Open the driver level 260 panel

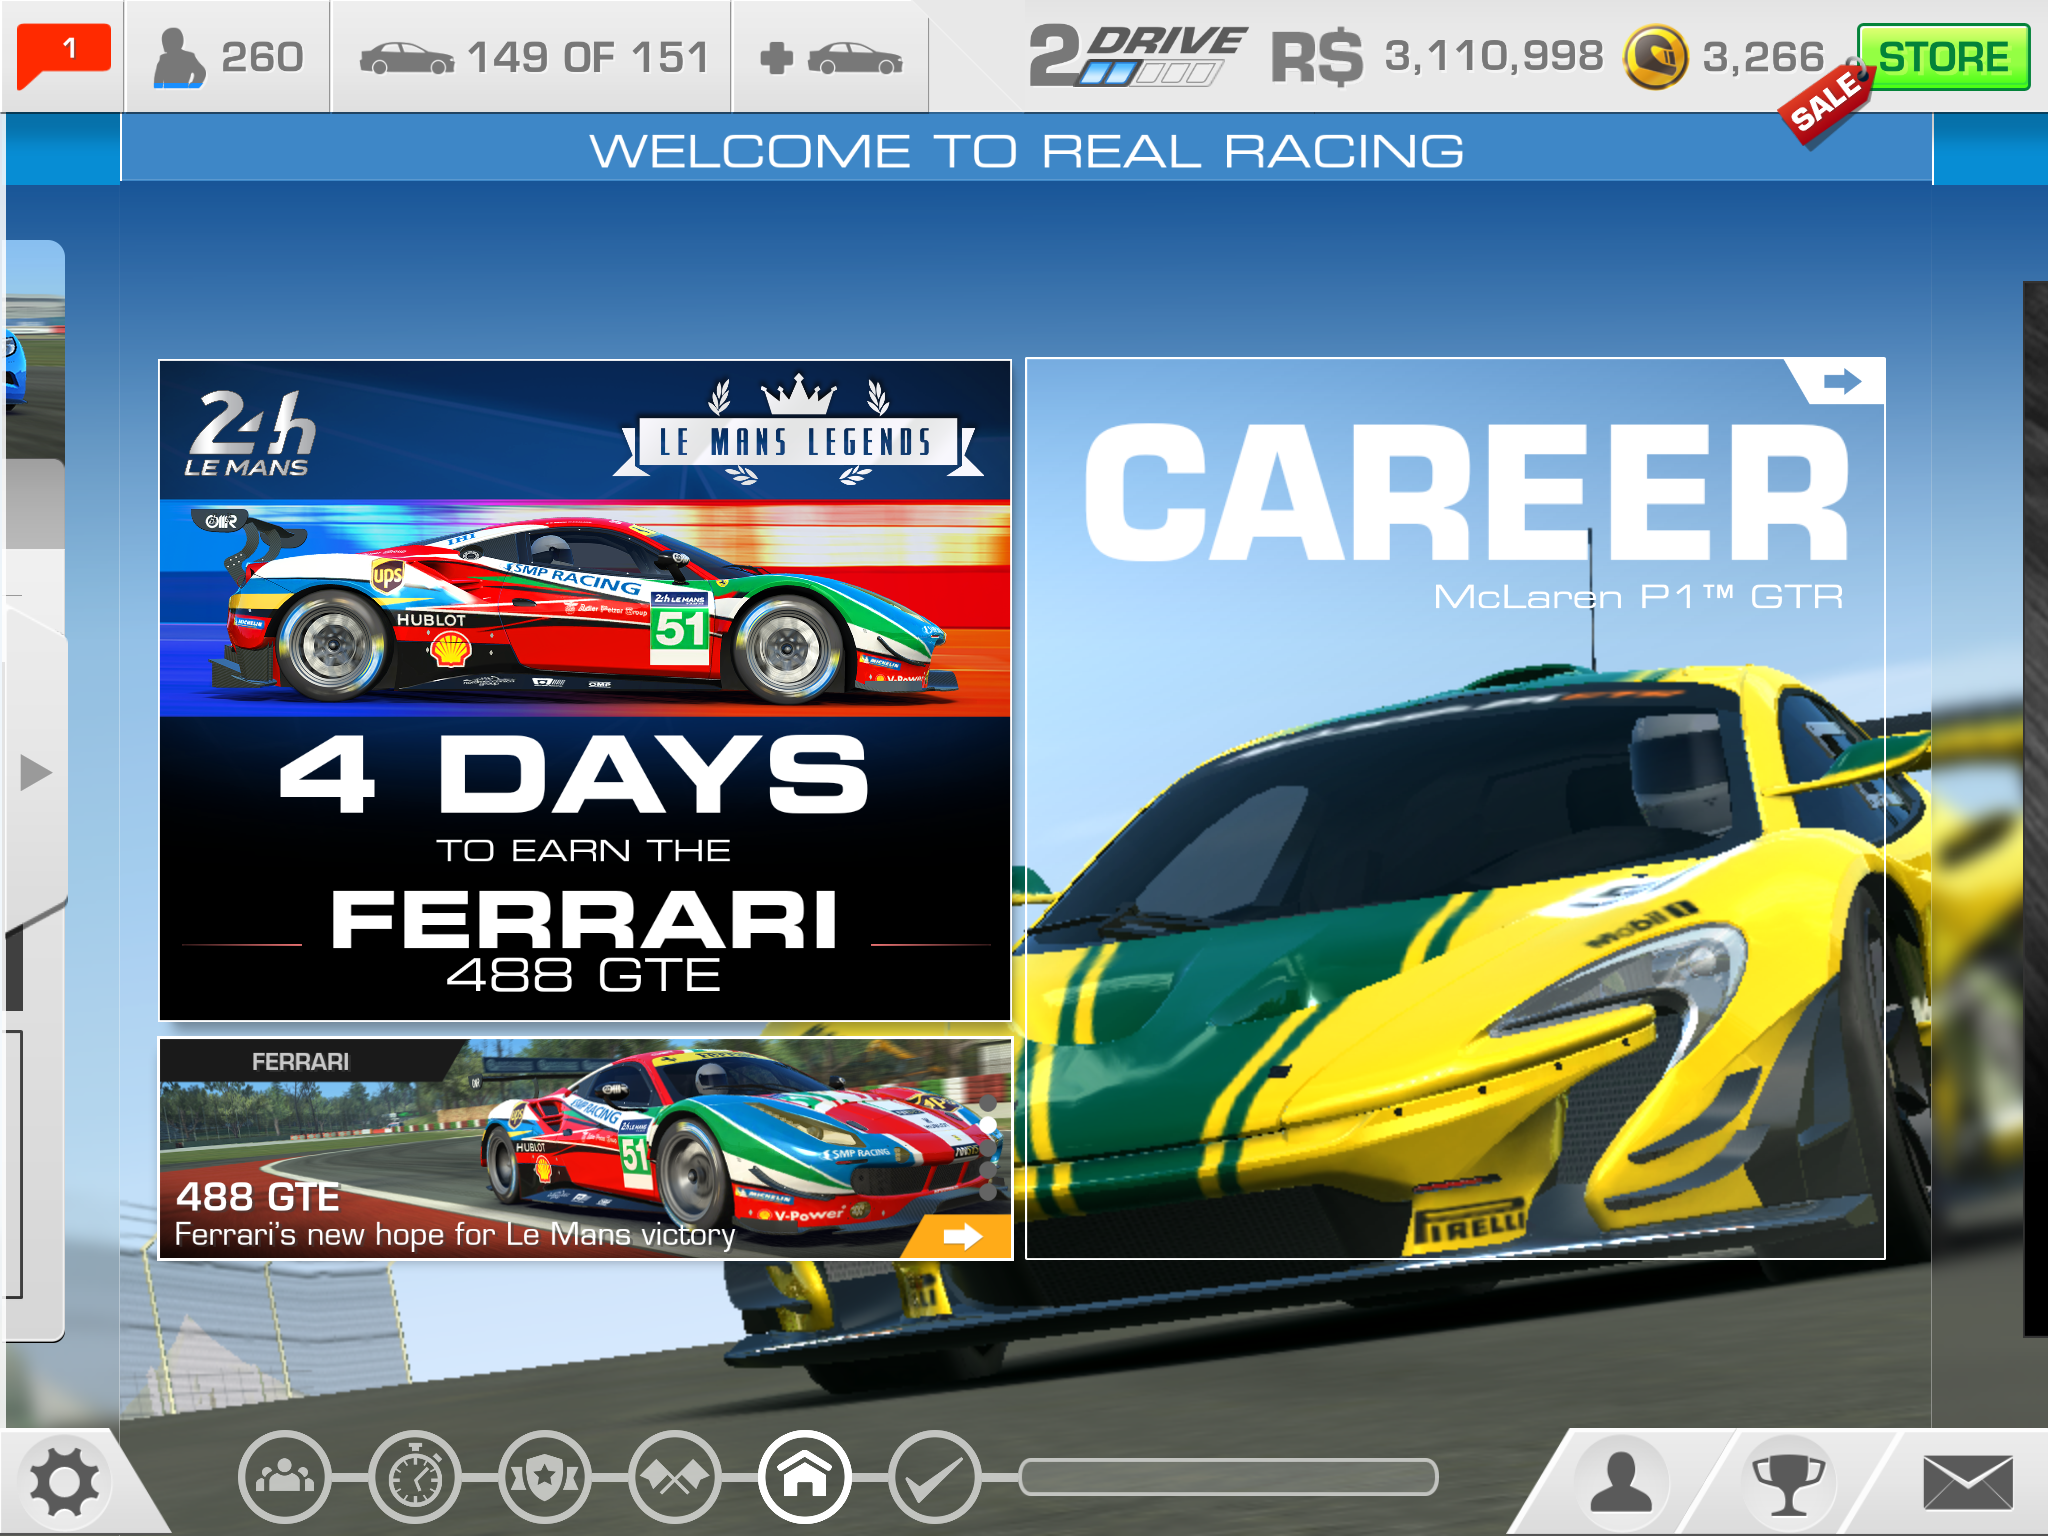click(228, 57)
